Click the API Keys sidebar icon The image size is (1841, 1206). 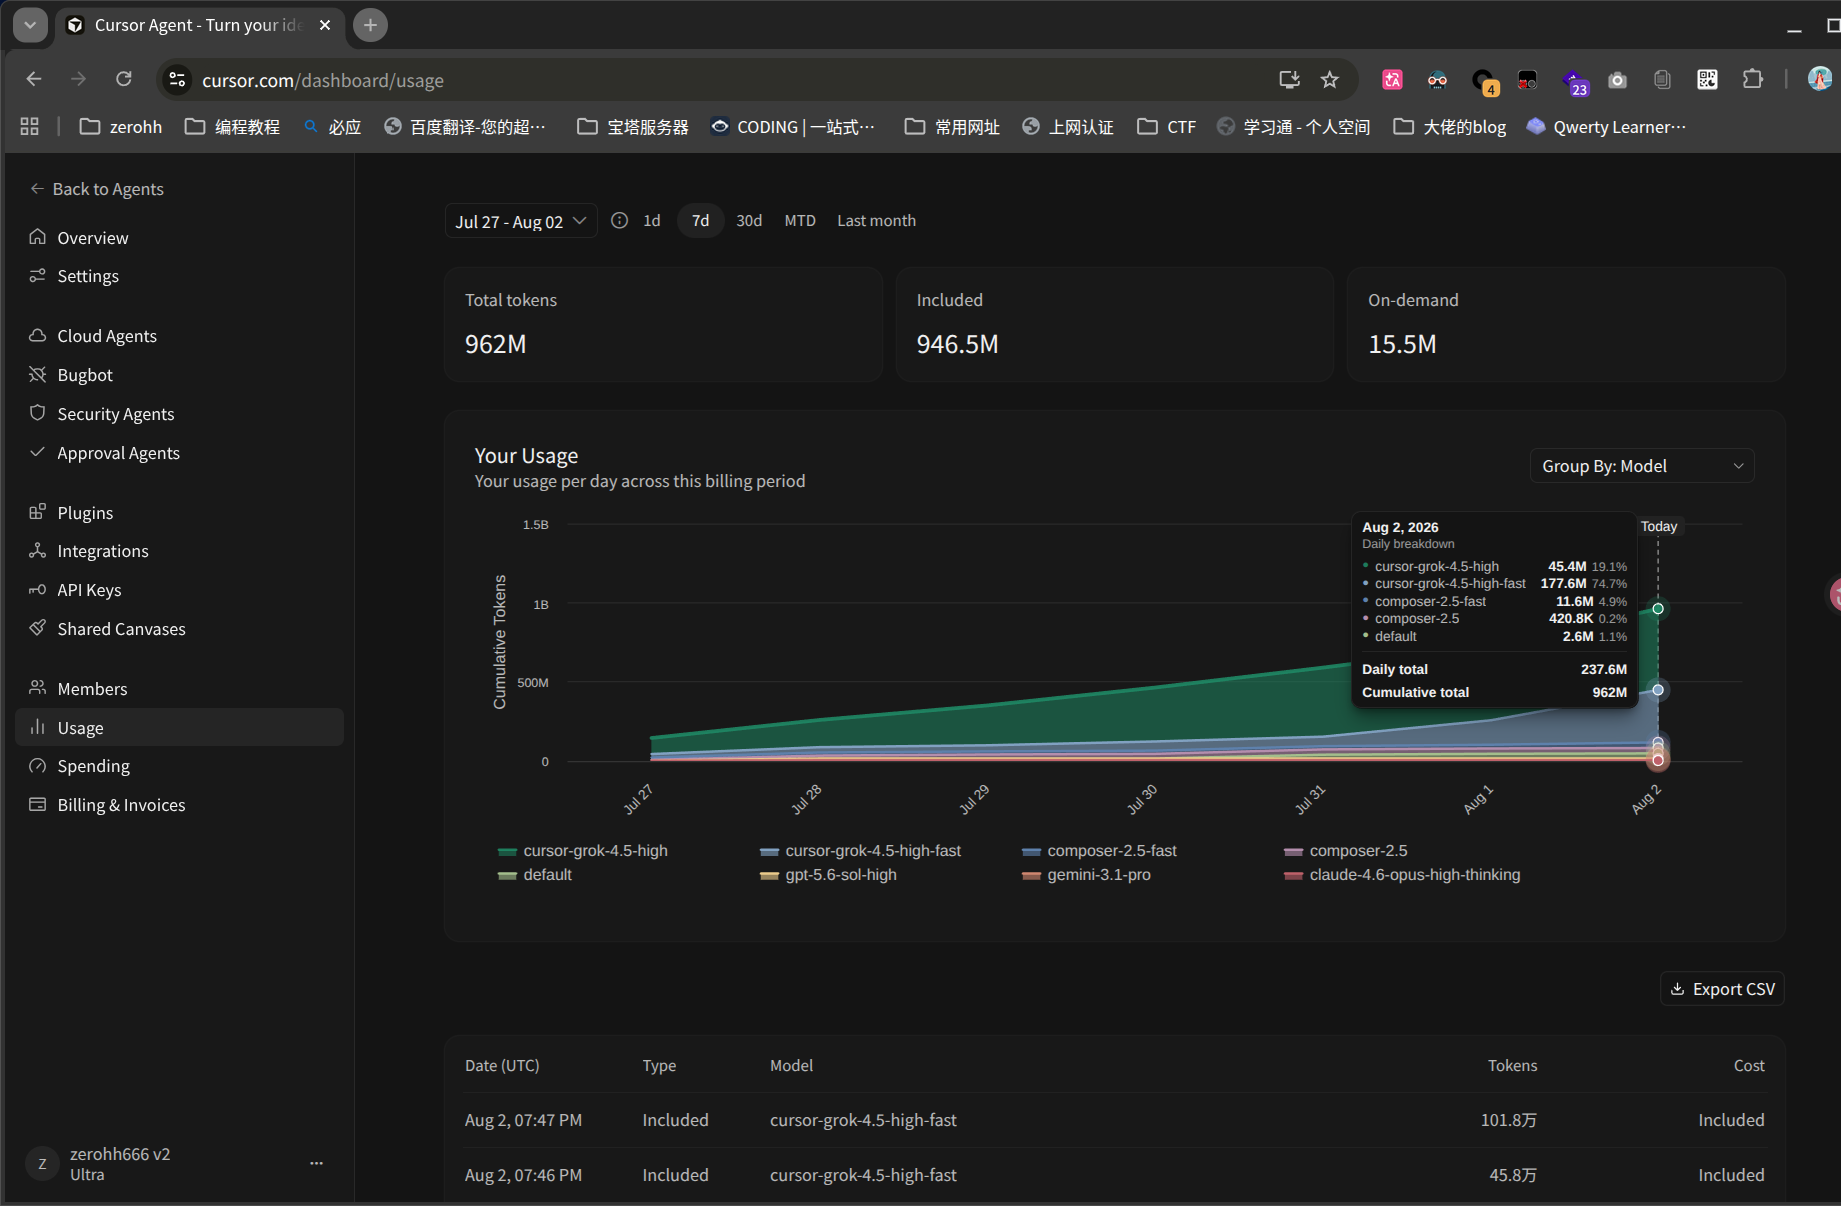pyautogui.click(x=38, y=589)
